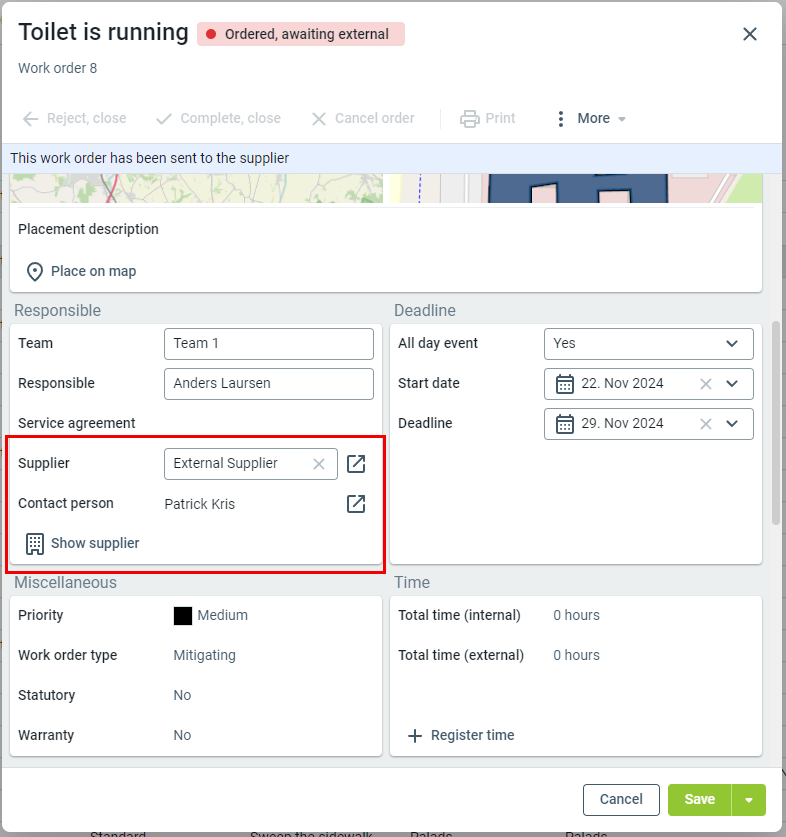Screen dimensions: 786x837
Task: Click Register time
Action: (461, 736)
